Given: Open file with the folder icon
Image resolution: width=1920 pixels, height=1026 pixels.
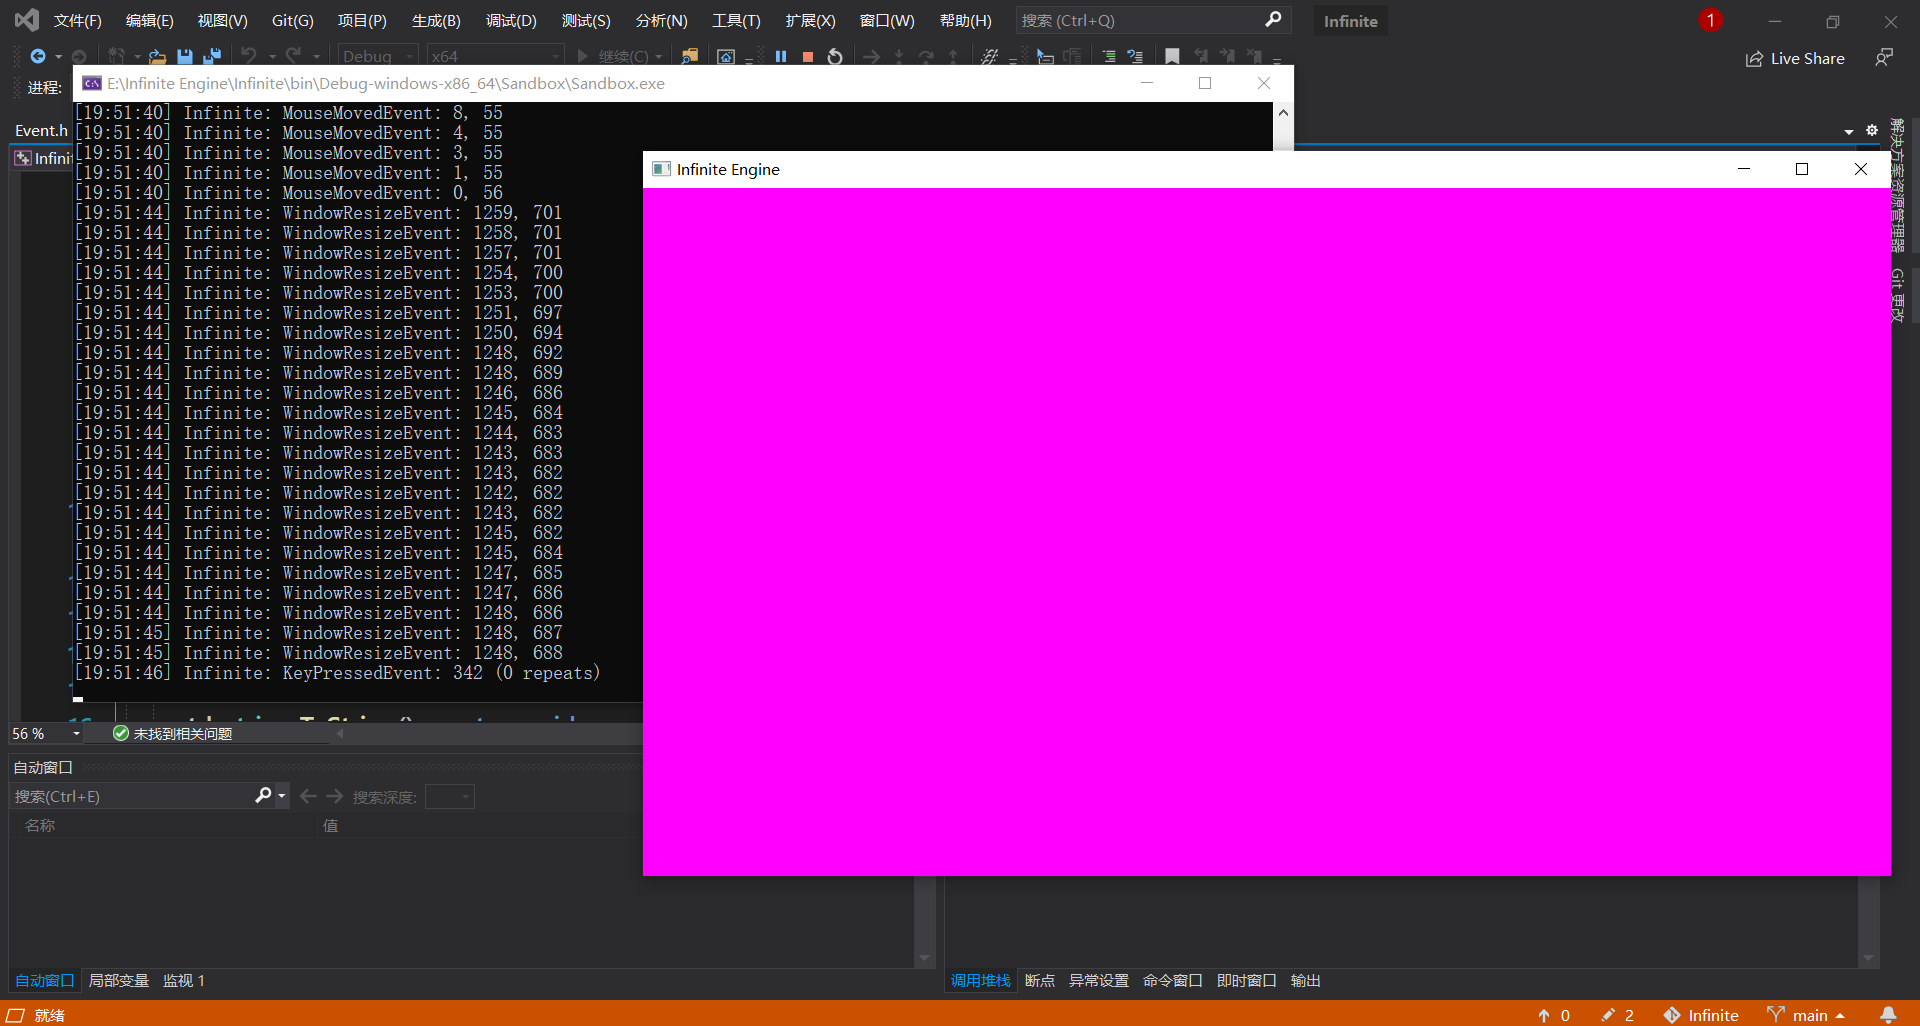Looking at the screenshot, I should 157,57.
